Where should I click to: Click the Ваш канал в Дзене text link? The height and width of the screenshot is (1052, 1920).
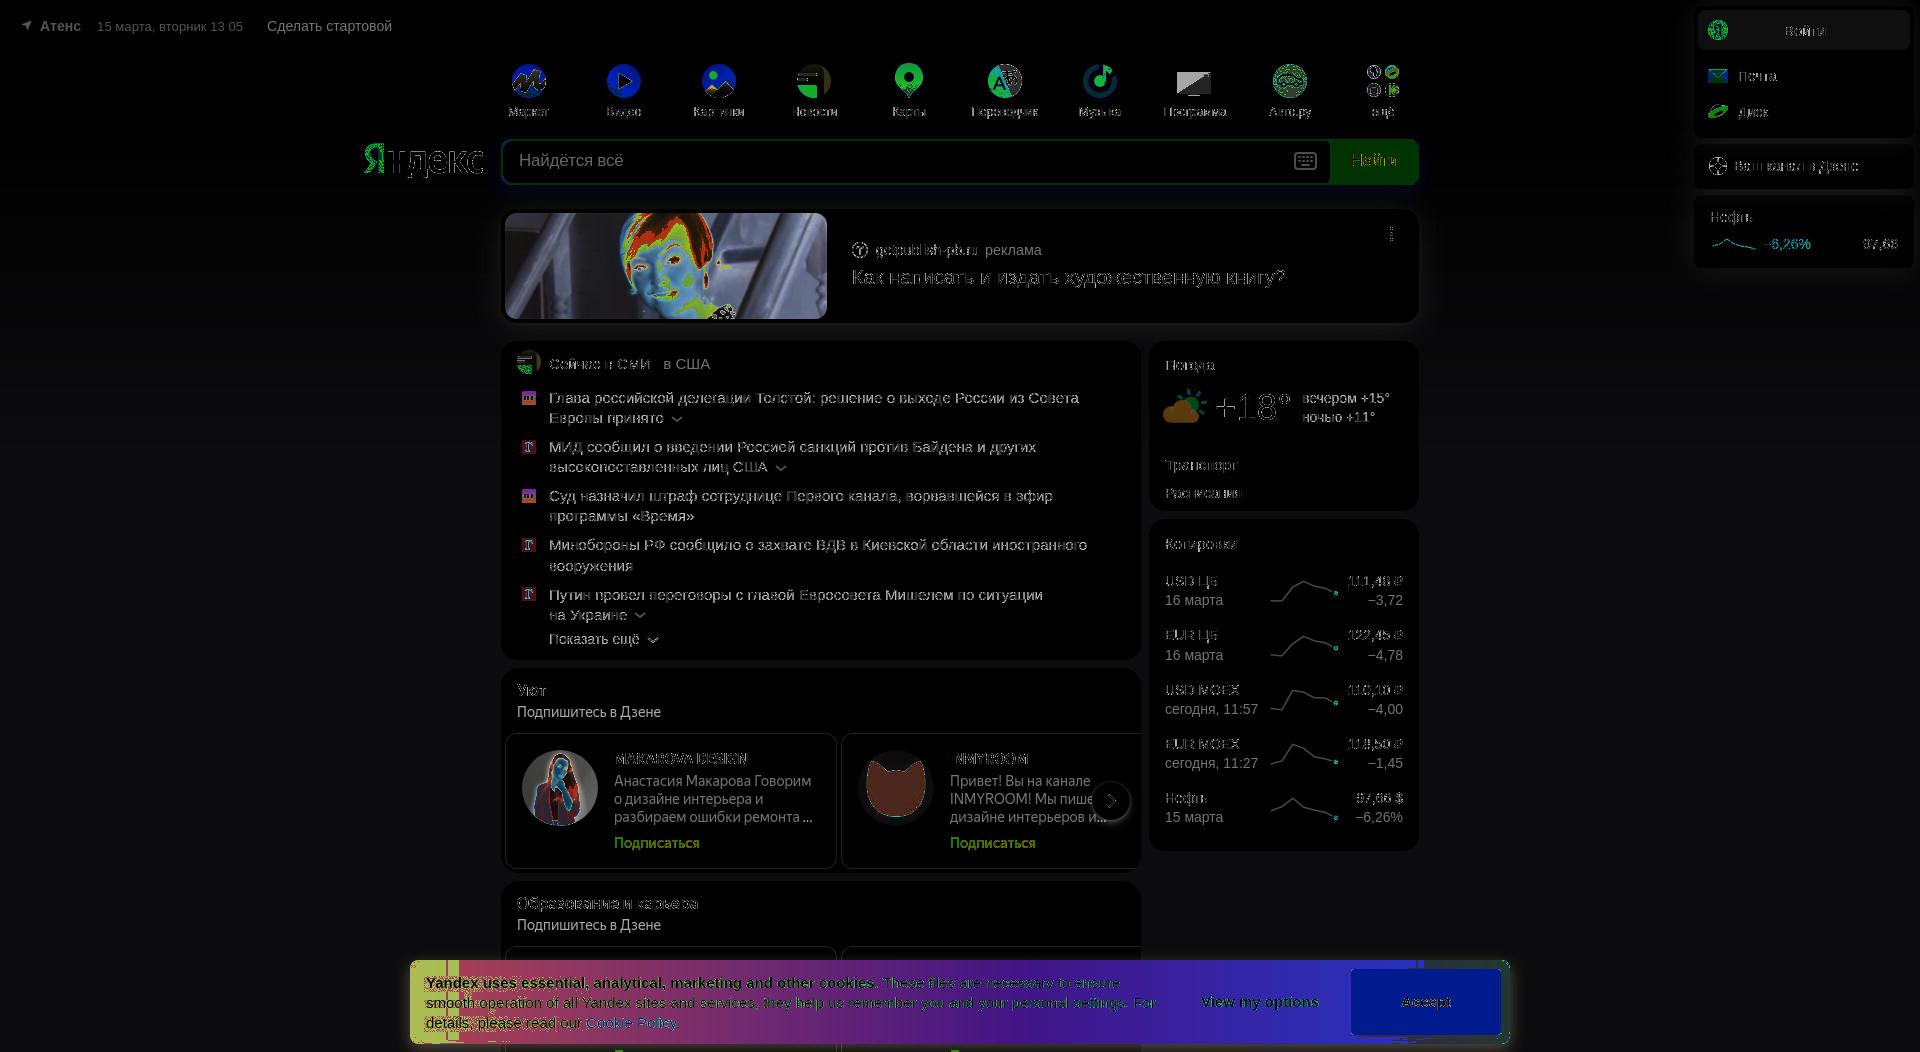[1796, 166]
